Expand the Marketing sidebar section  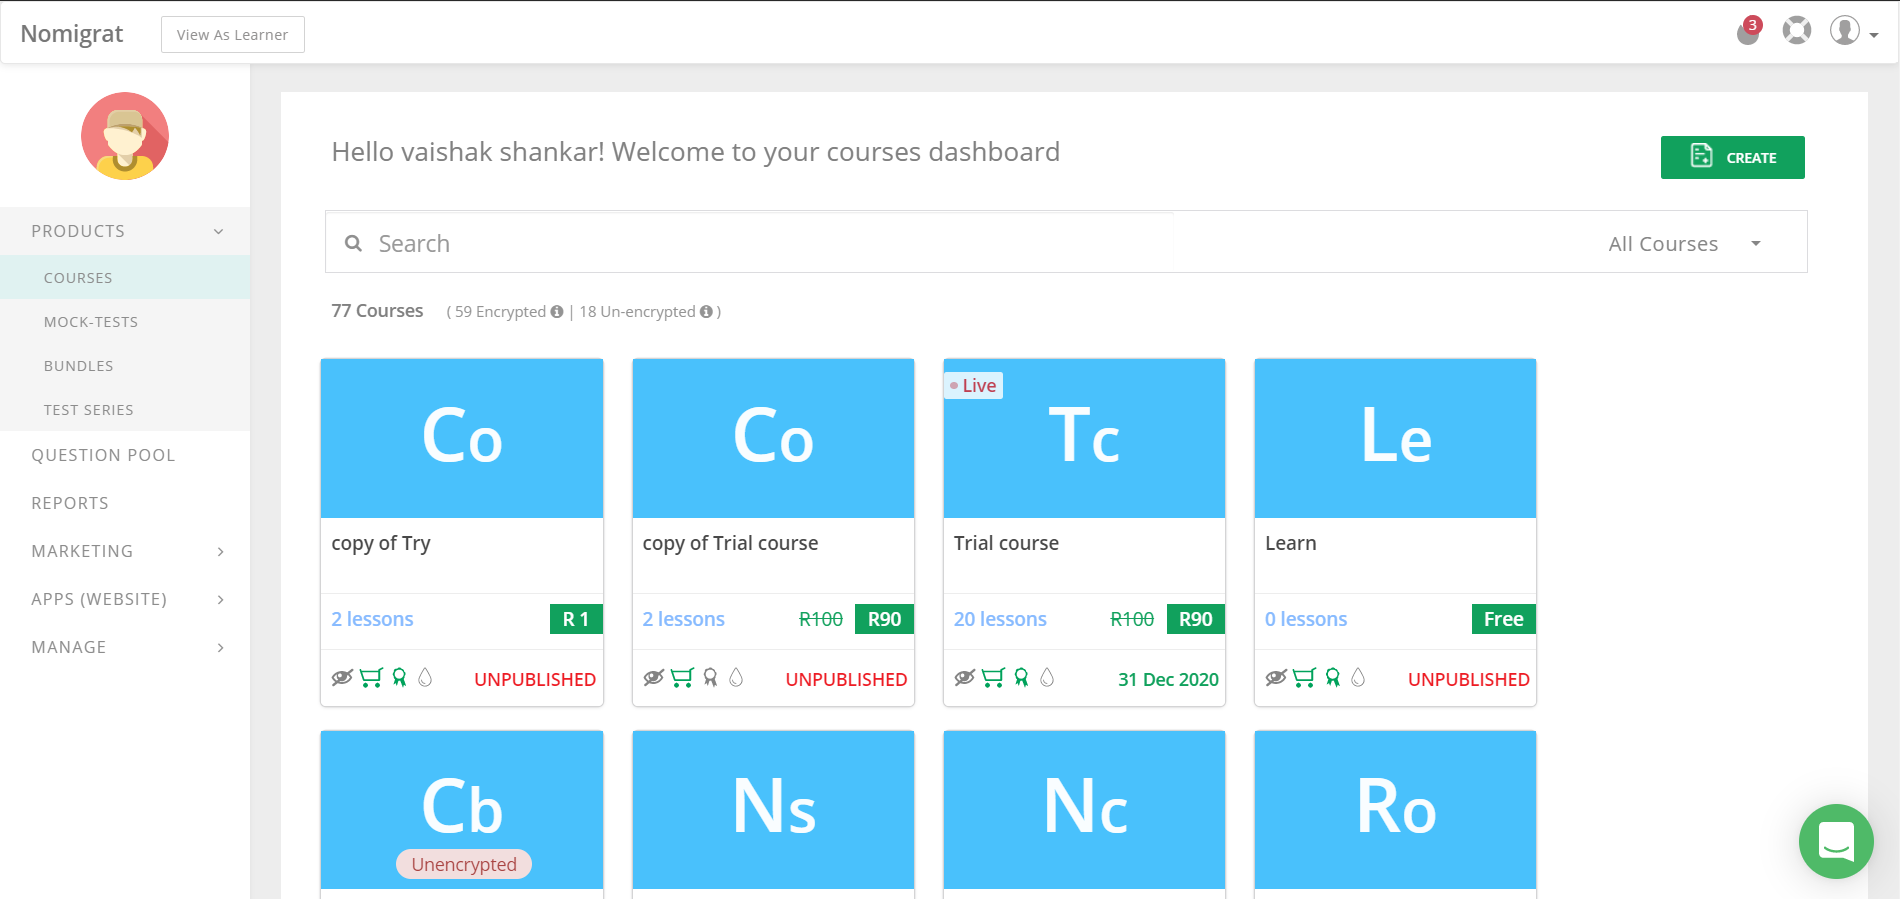[x=125, y=551]
